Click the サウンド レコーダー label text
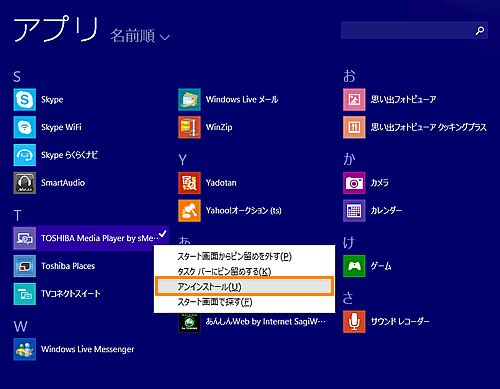500x389 pixels. click(x=400, y=322)
